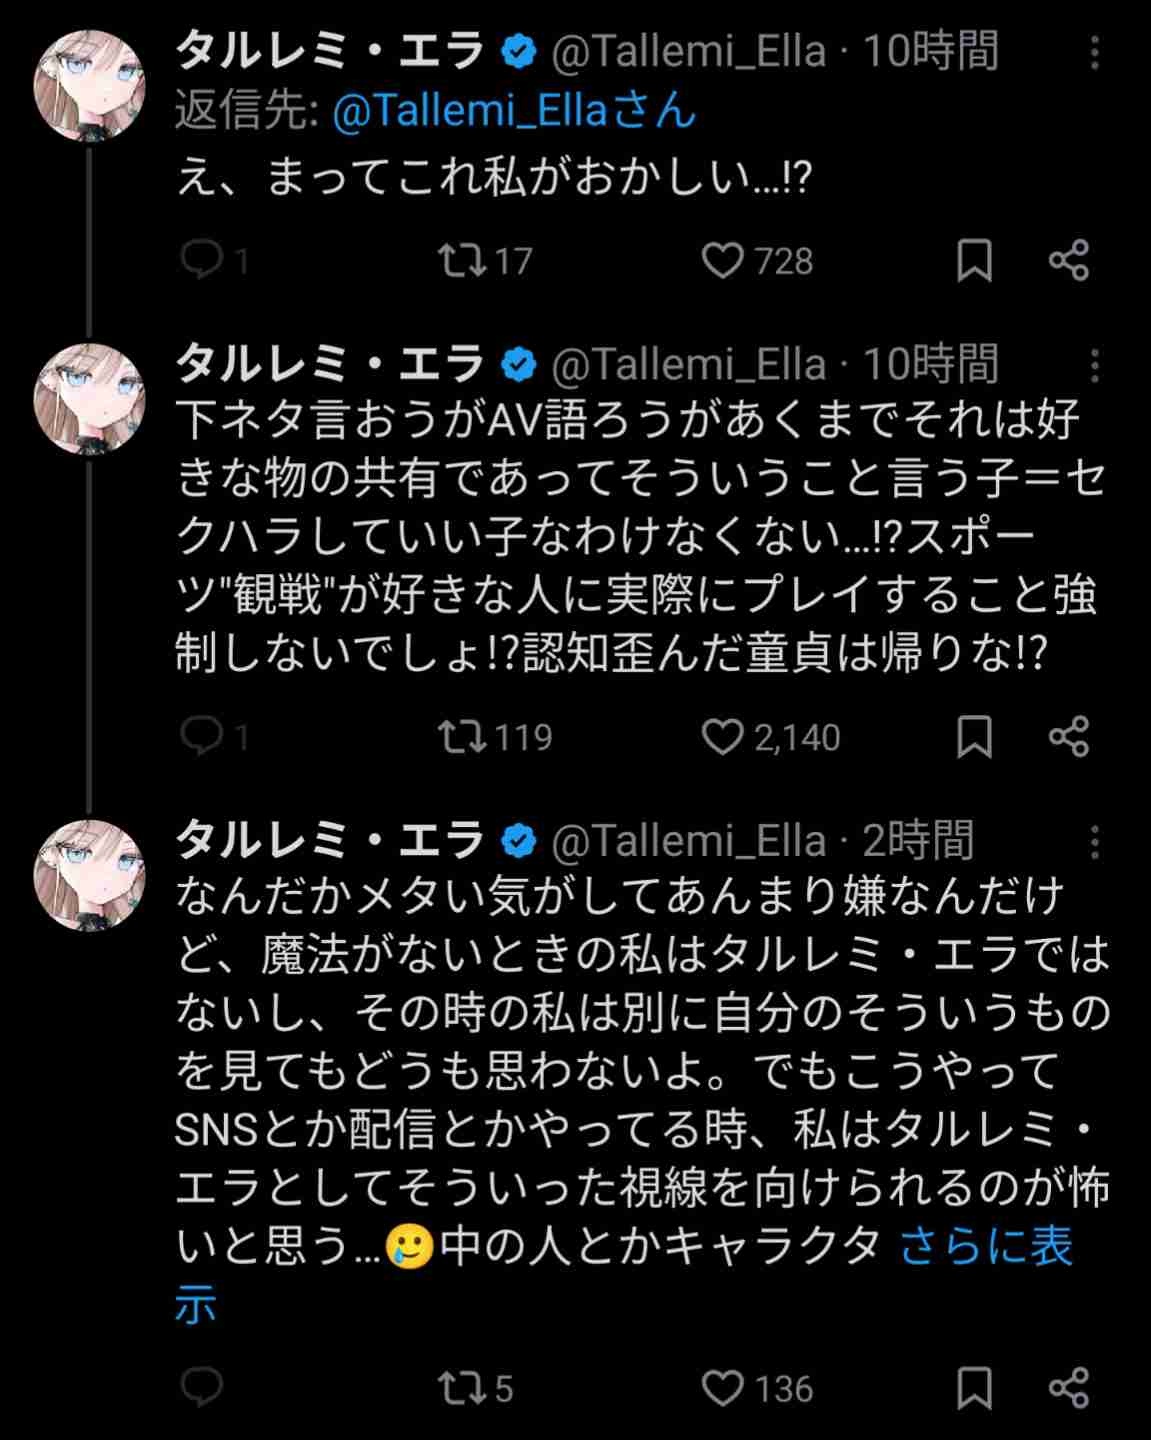This screenshot has height=1440, width=1151.
Task: Share the second tweet with 2,140 likes
Action: pos(1069,736)
